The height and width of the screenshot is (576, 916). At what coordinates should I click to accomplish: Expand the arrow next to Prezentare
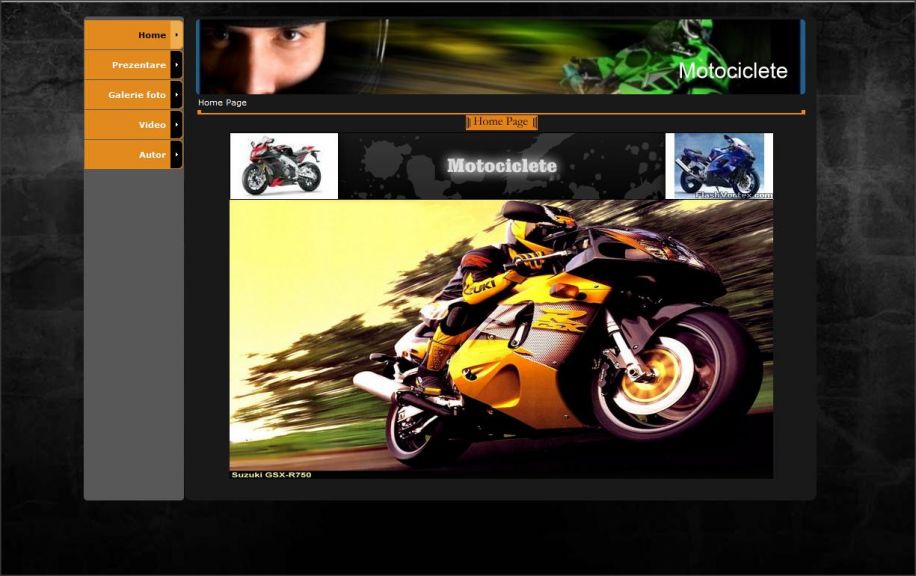[x=177, y=65]
